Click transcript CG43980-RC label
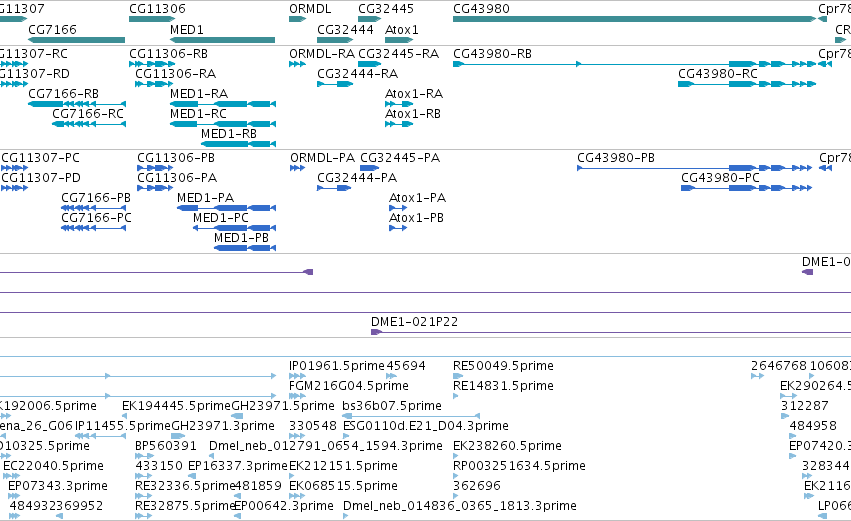The width and height of the screenshot is (851, 521). pos(717,74)
